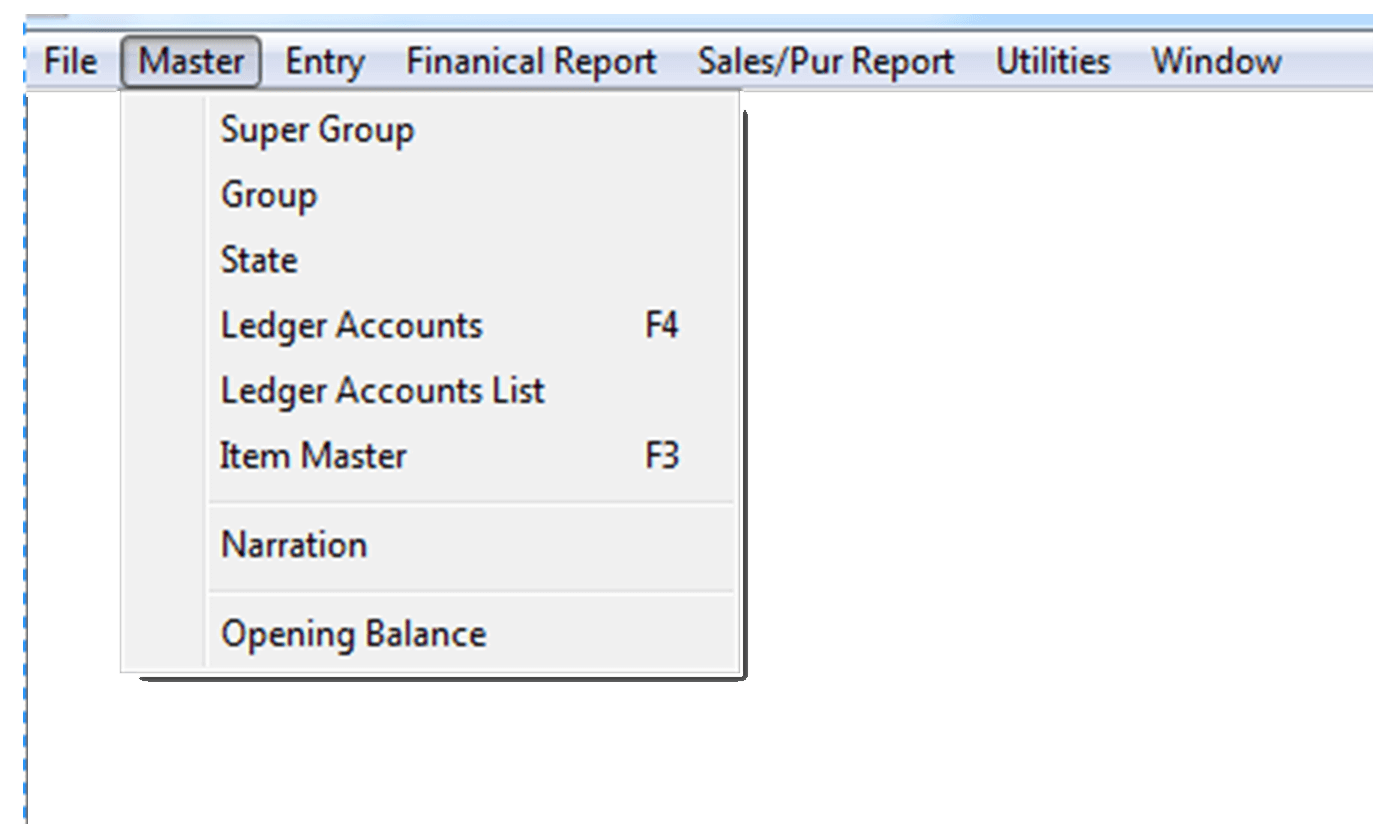Viewport: 1396px width, 837px height.
Task: Select Item Master in the menu
Action: tap(472, 456)
